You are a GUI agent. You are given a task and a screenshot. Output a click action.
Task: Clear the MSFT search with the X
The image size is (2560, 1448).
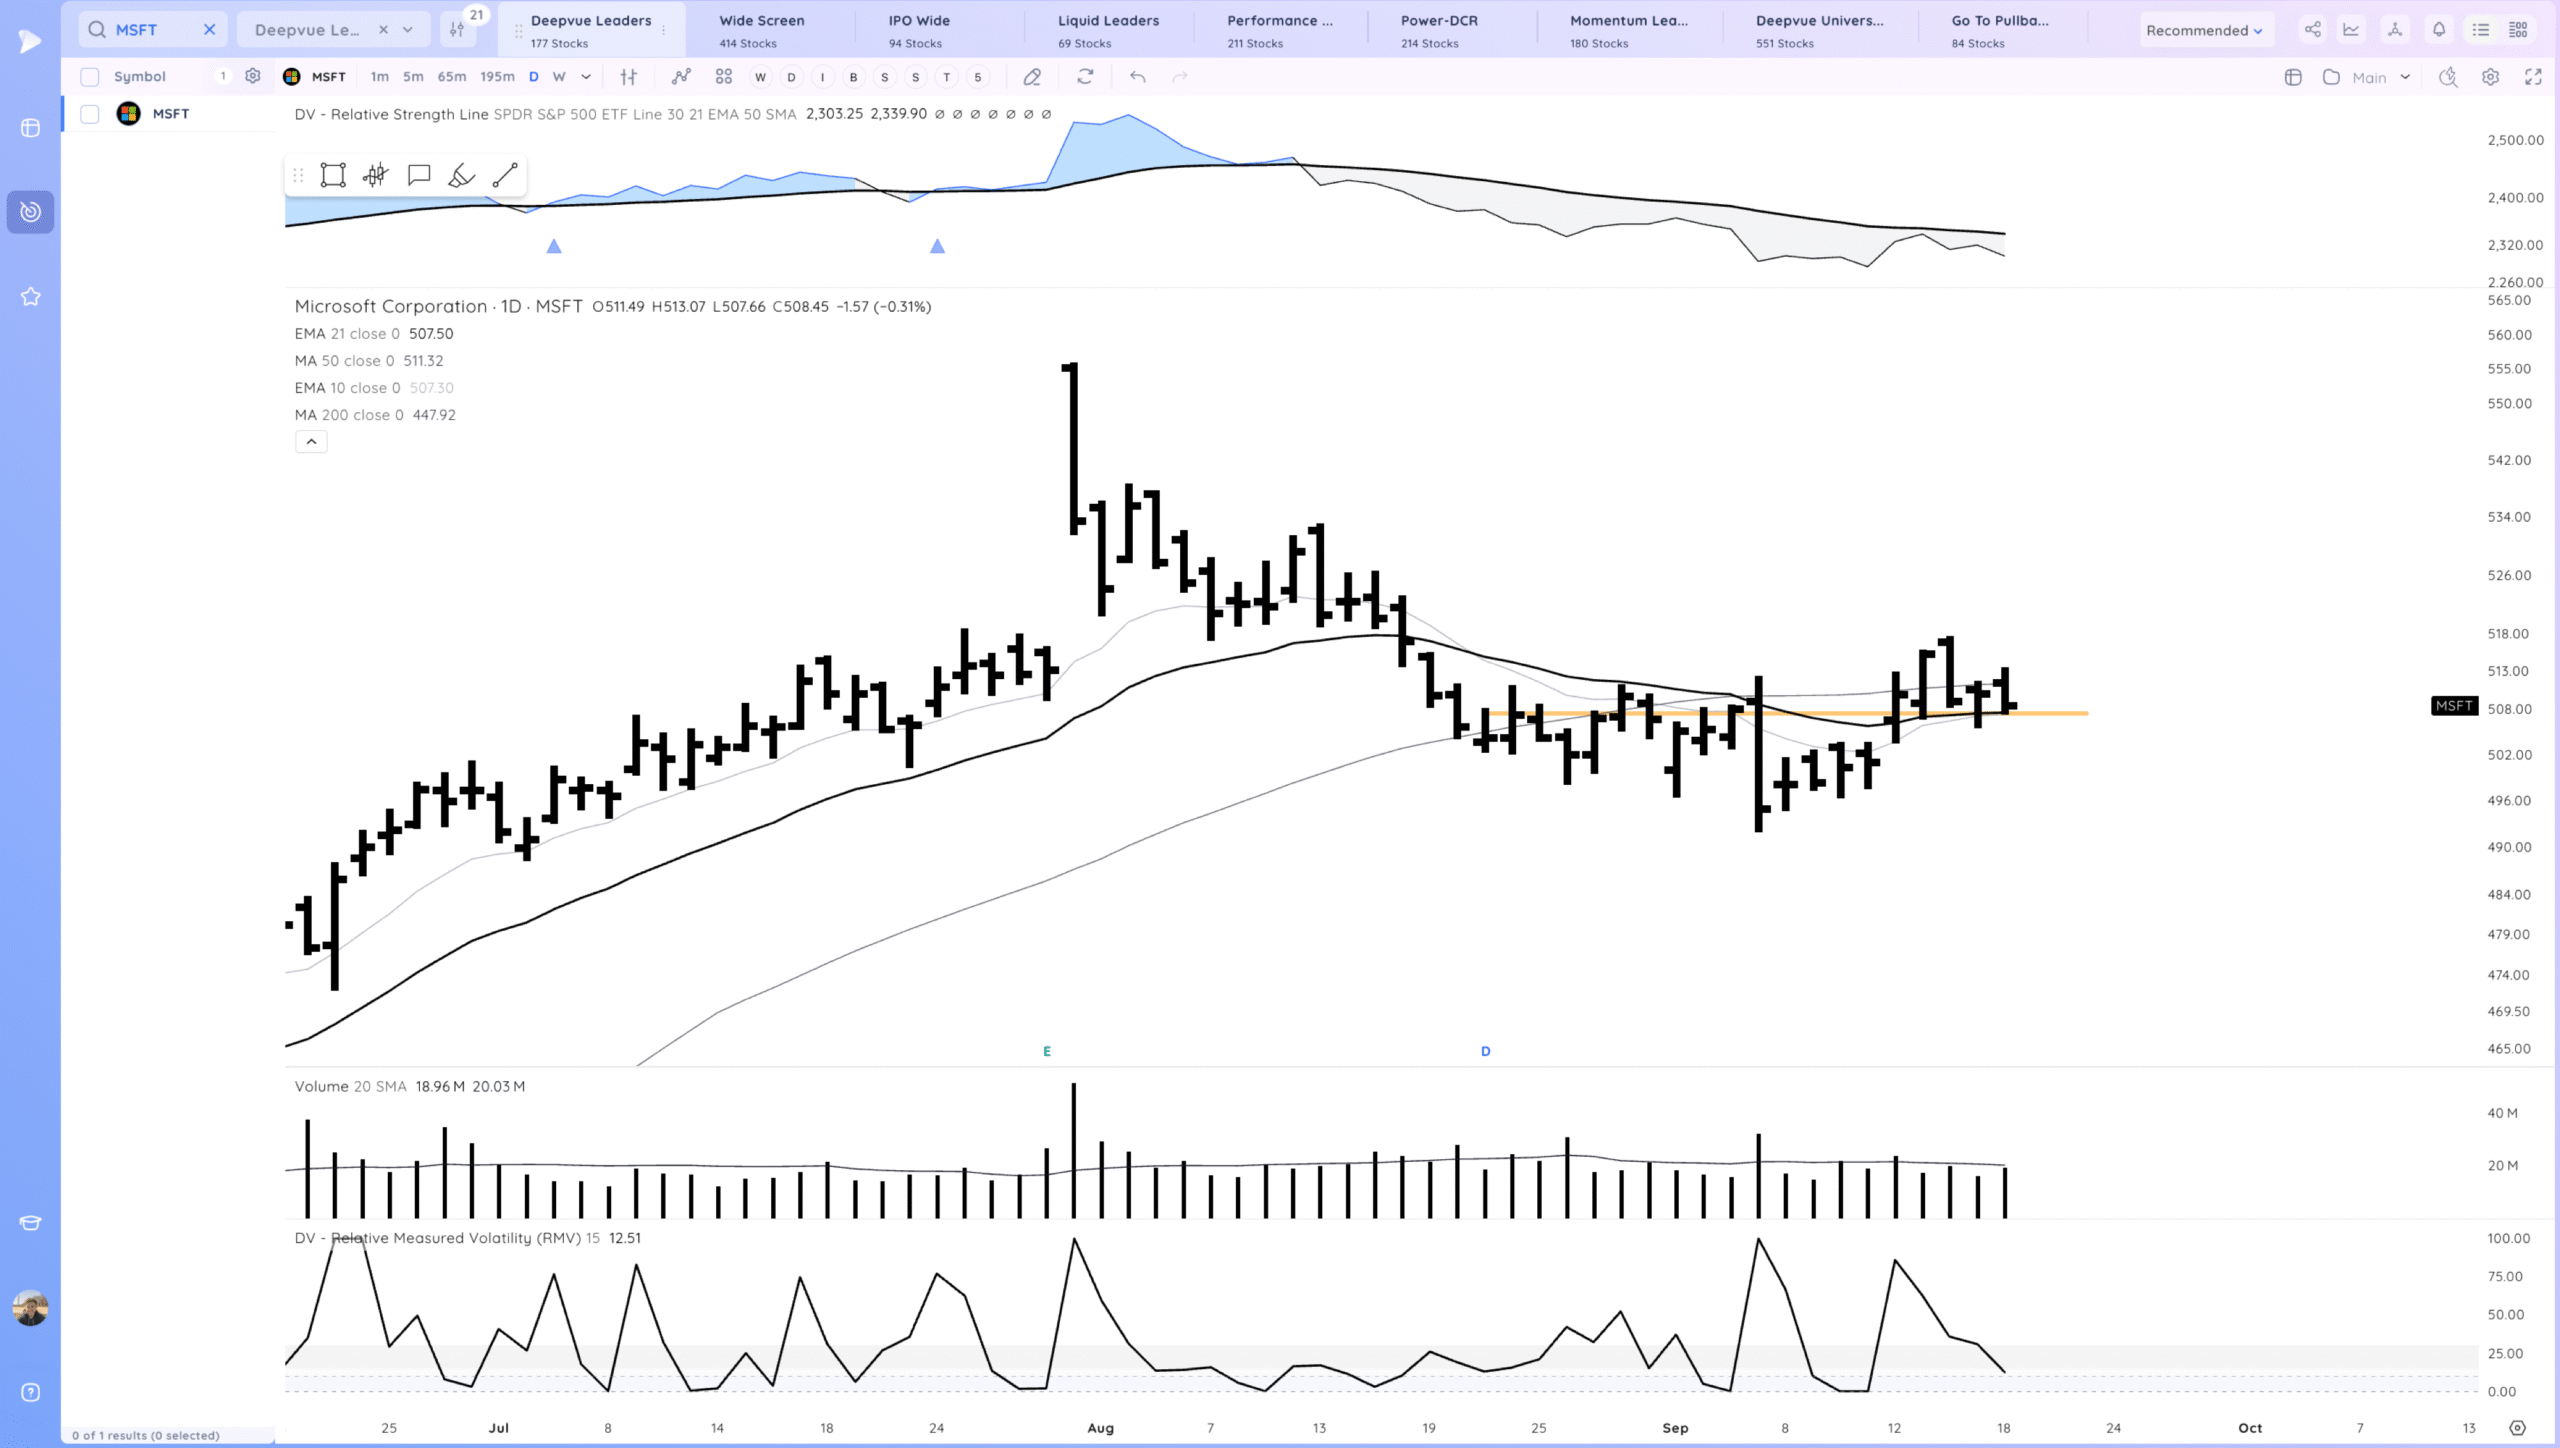[x=209, y=30]
